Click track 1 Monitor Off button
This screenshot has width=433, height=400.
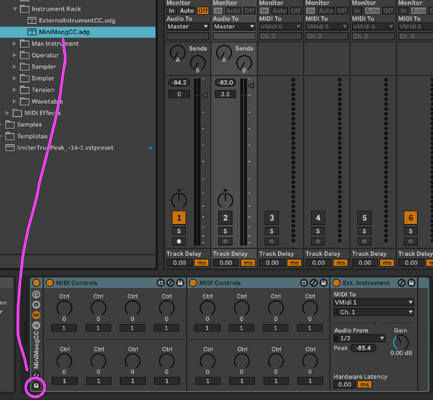coord(203,11)
